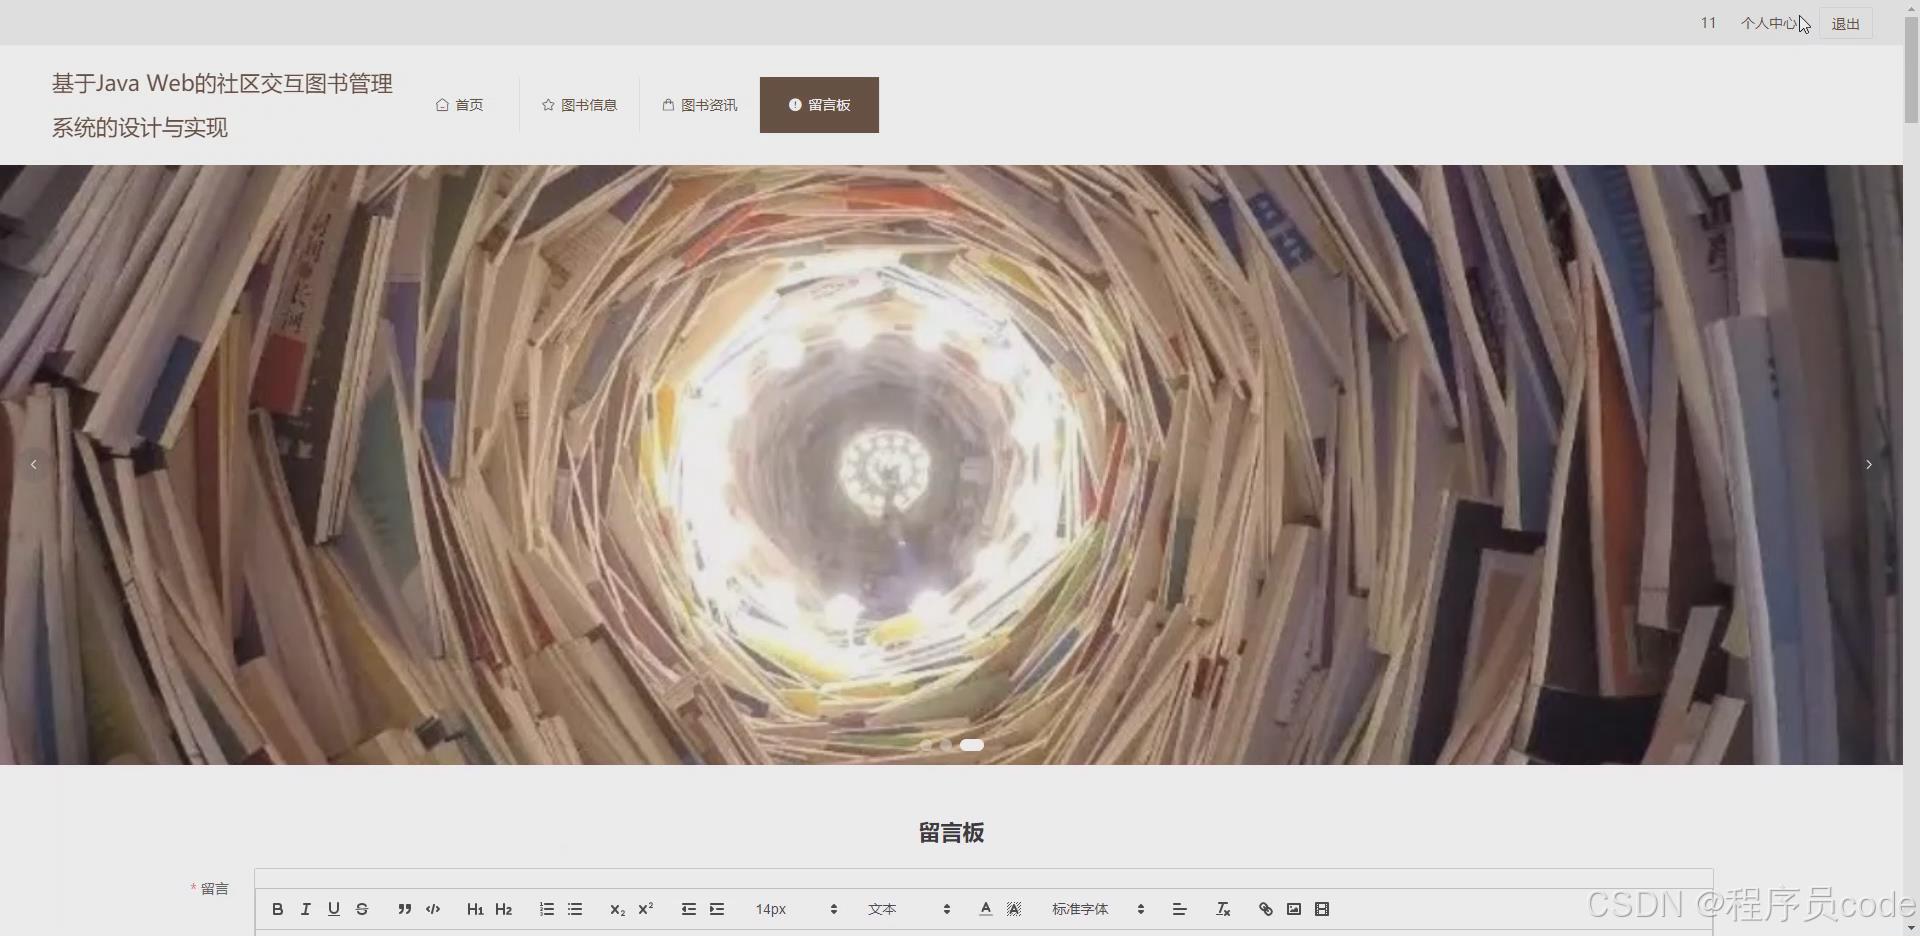The height and width of the screenshot is (936, 1920).
Task: Insert an image into the message
Action: click(x=1293, y=908)
